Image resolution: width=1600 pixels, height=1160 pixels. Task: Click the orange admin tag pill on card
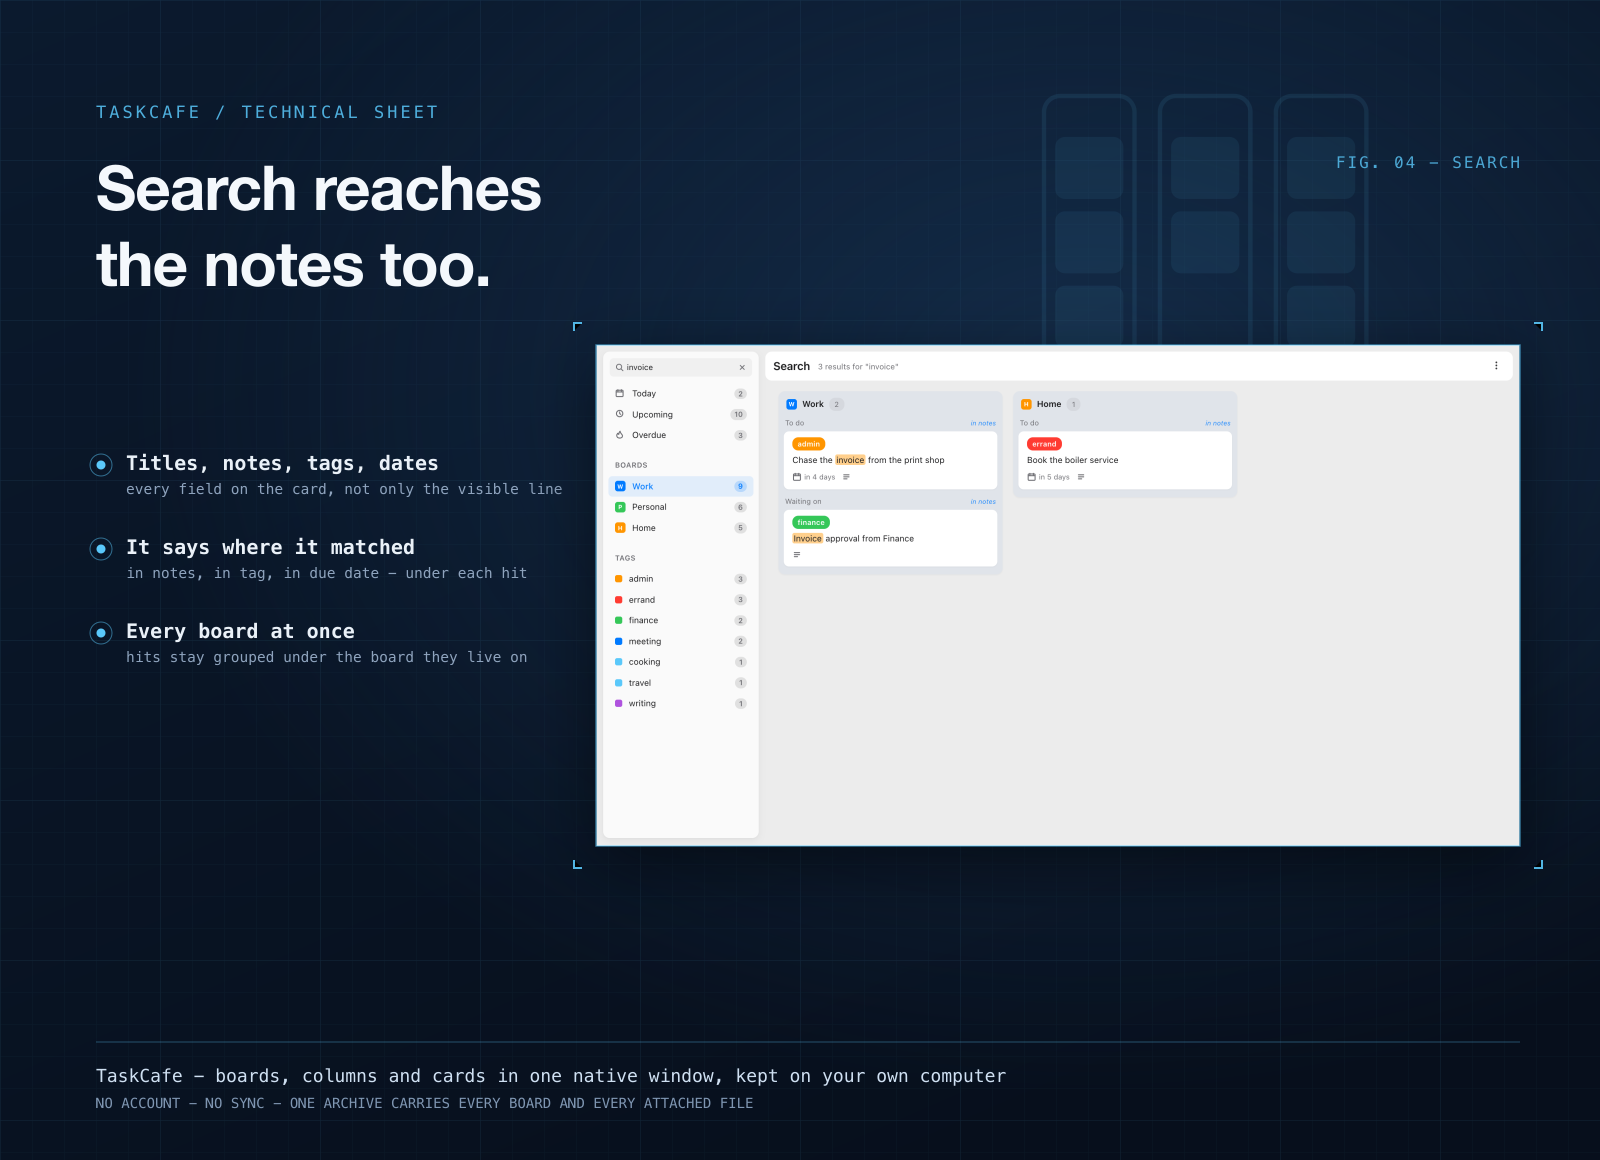809,444
